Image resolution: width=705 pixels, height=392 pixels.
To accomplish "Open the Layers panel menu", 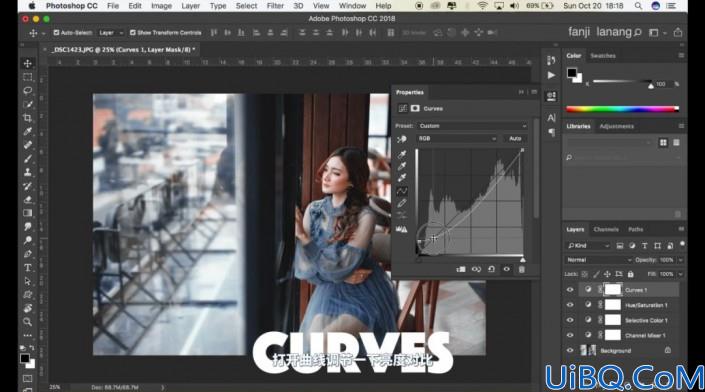I will pyautogui.click(x=681, y=229).
